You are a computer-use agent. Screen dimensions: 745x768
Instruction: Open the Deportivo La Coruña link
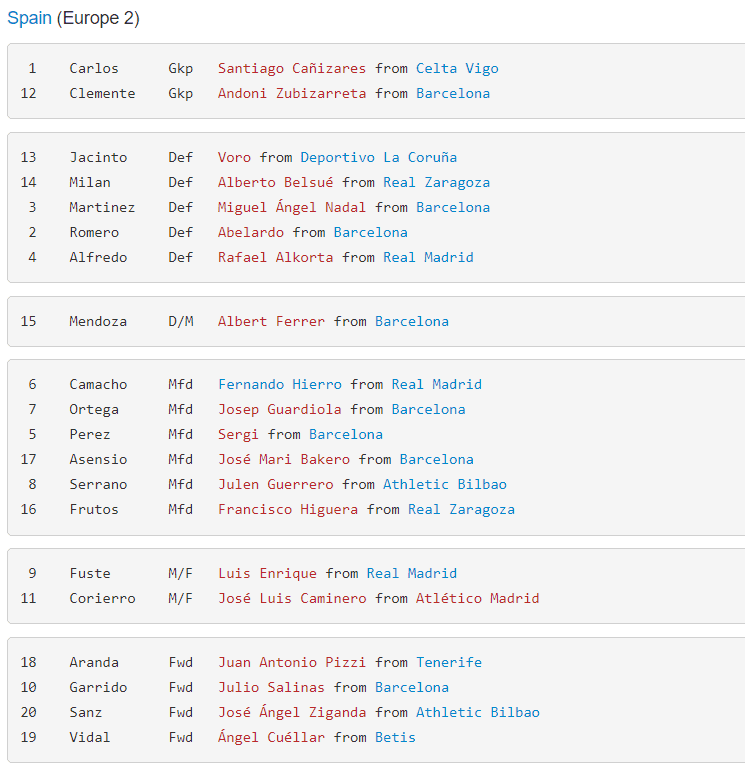(379, 157)
